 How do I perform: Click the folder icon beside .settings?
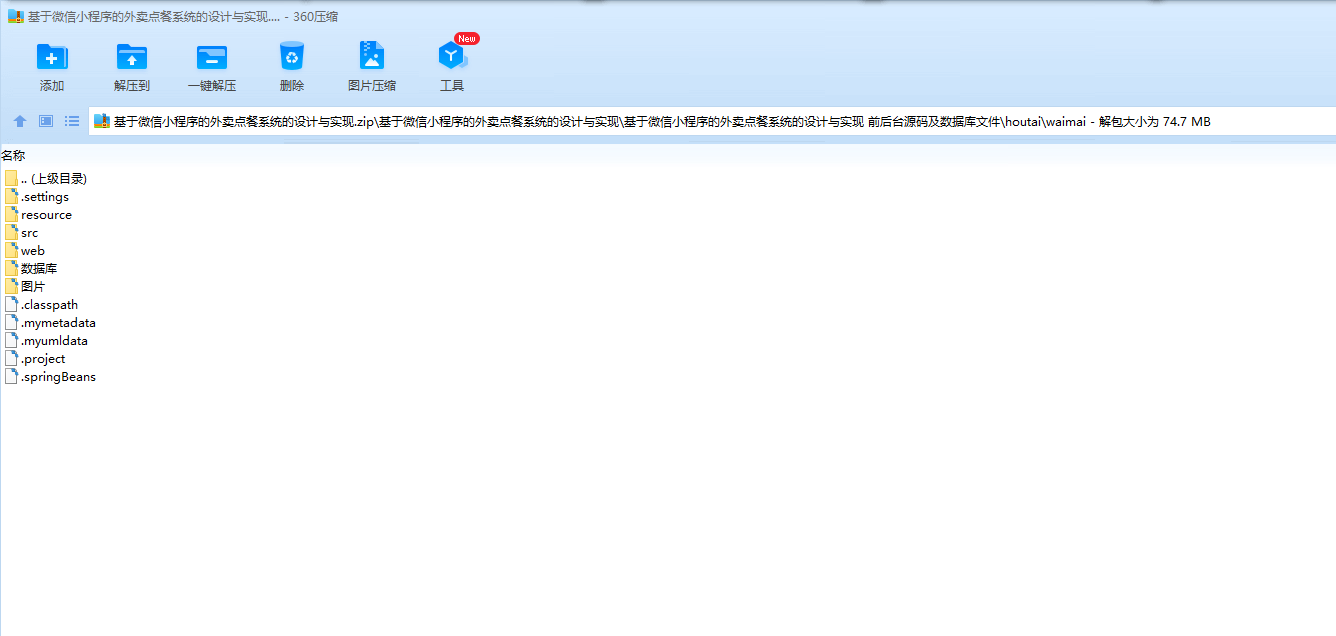tap(12, 196)
